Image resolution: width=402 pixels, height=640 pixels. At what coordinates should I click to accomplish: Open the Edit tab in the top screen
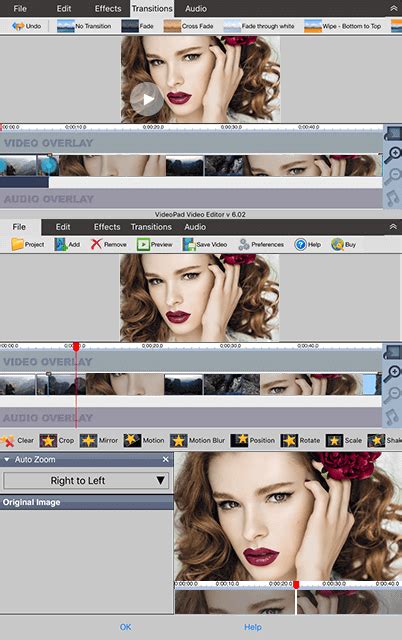point(64,9)
